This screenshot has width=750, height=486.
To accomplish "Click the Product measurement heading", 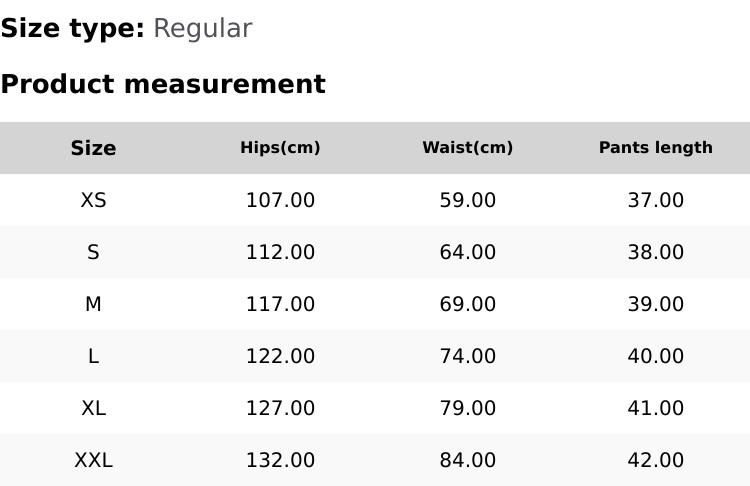I will pos(163,84).
